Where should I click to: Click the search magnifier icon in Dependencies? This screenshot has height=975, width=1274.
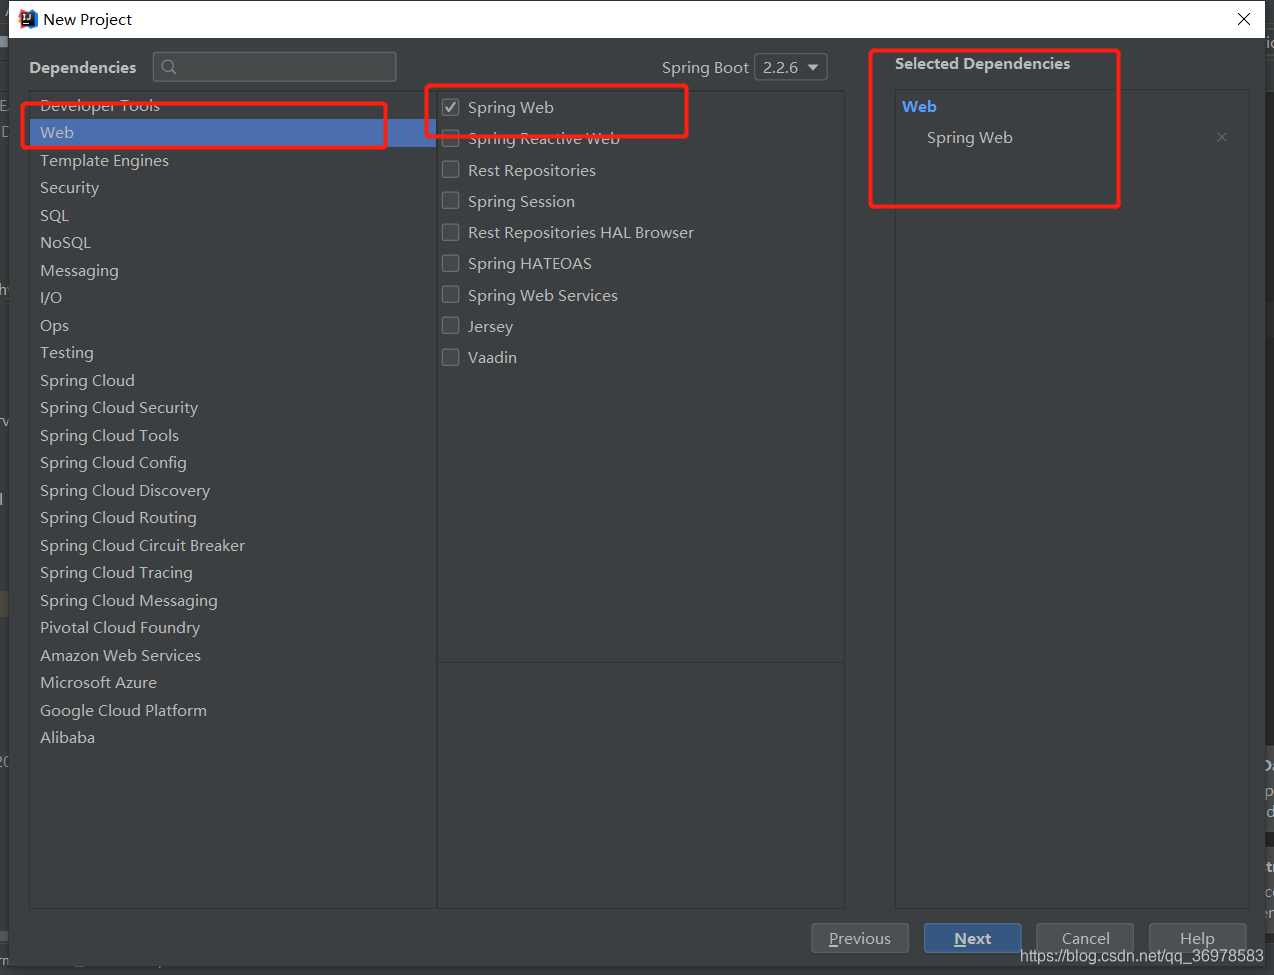click(x=169, y=67)
